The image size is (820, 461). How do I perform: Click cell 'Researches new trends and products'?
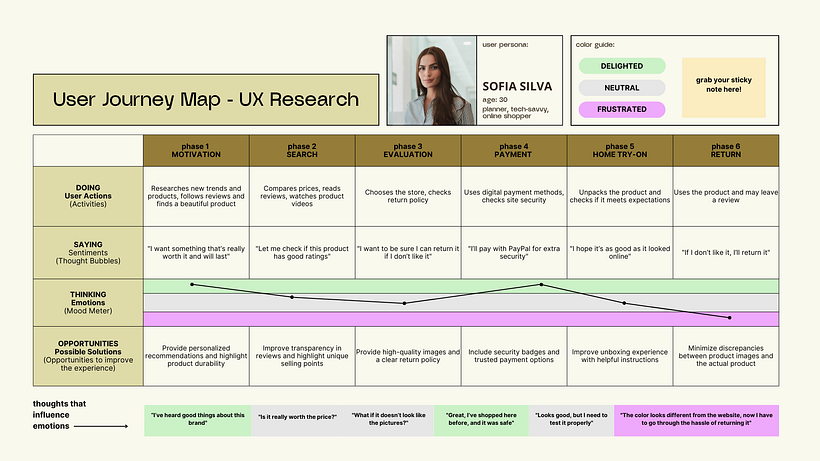pyautogui.click(x=196, y=196)
